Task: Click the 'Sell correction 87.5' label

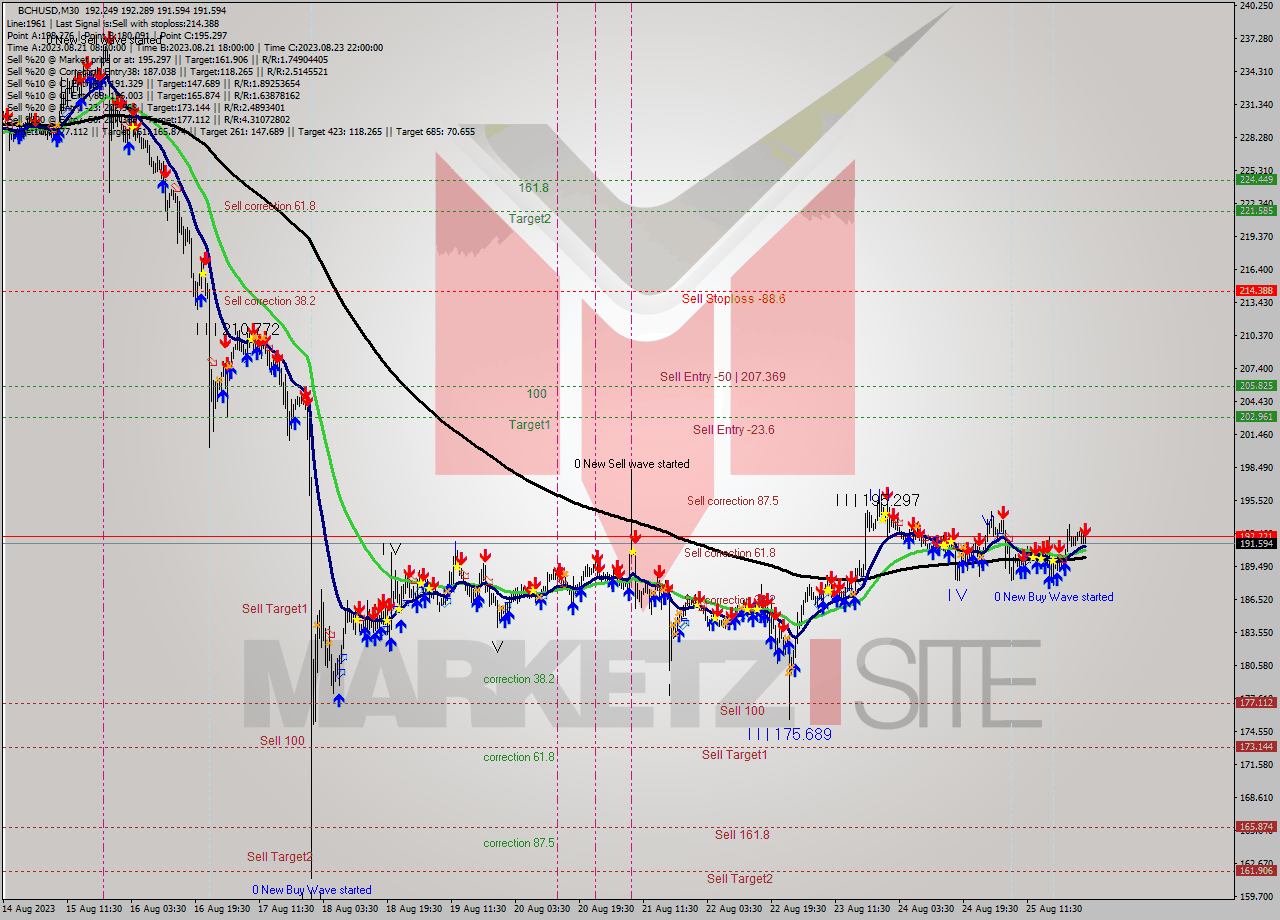Action: (732, 500)
